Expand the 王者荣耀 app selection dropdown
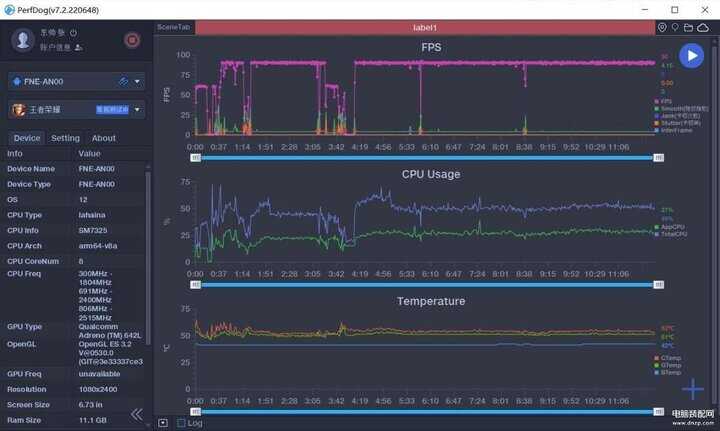This screenshot has height=431, width=720. click(x=137, y=109)
